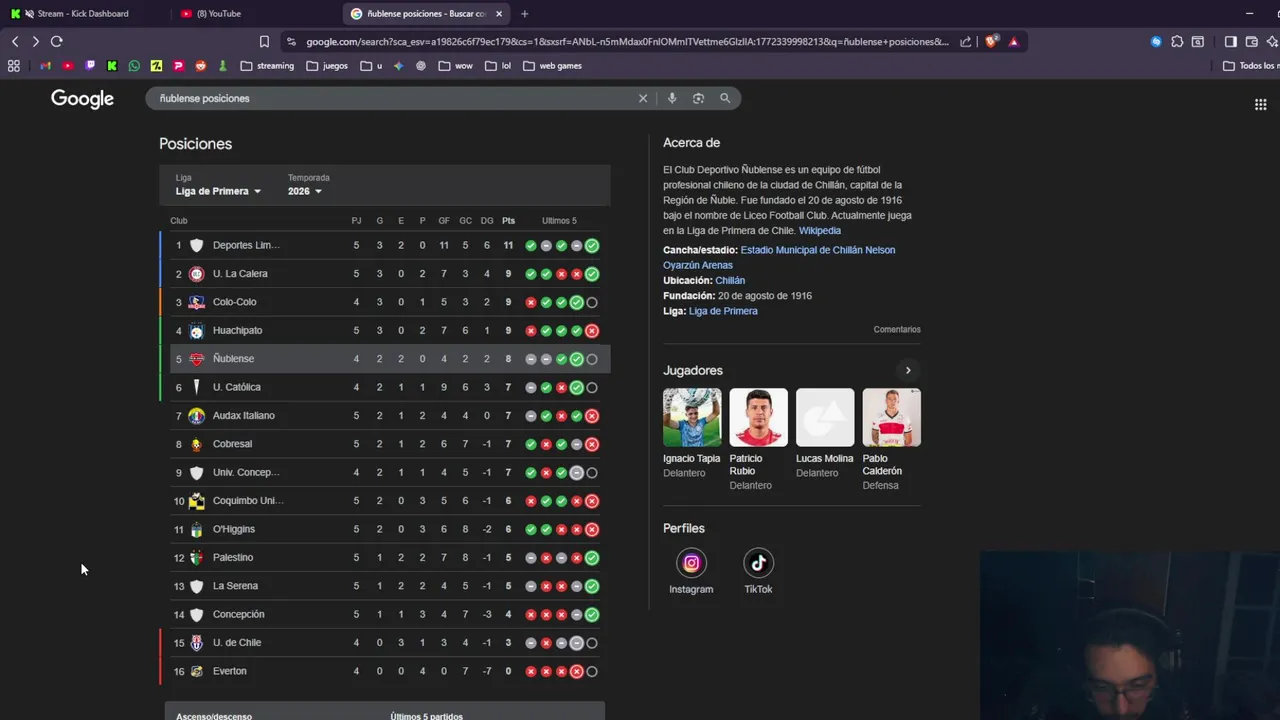The width and height of the screenshot is (1280, 720).
Task: Open Reddit bookmark icon
Action: (x=201, y=66)
